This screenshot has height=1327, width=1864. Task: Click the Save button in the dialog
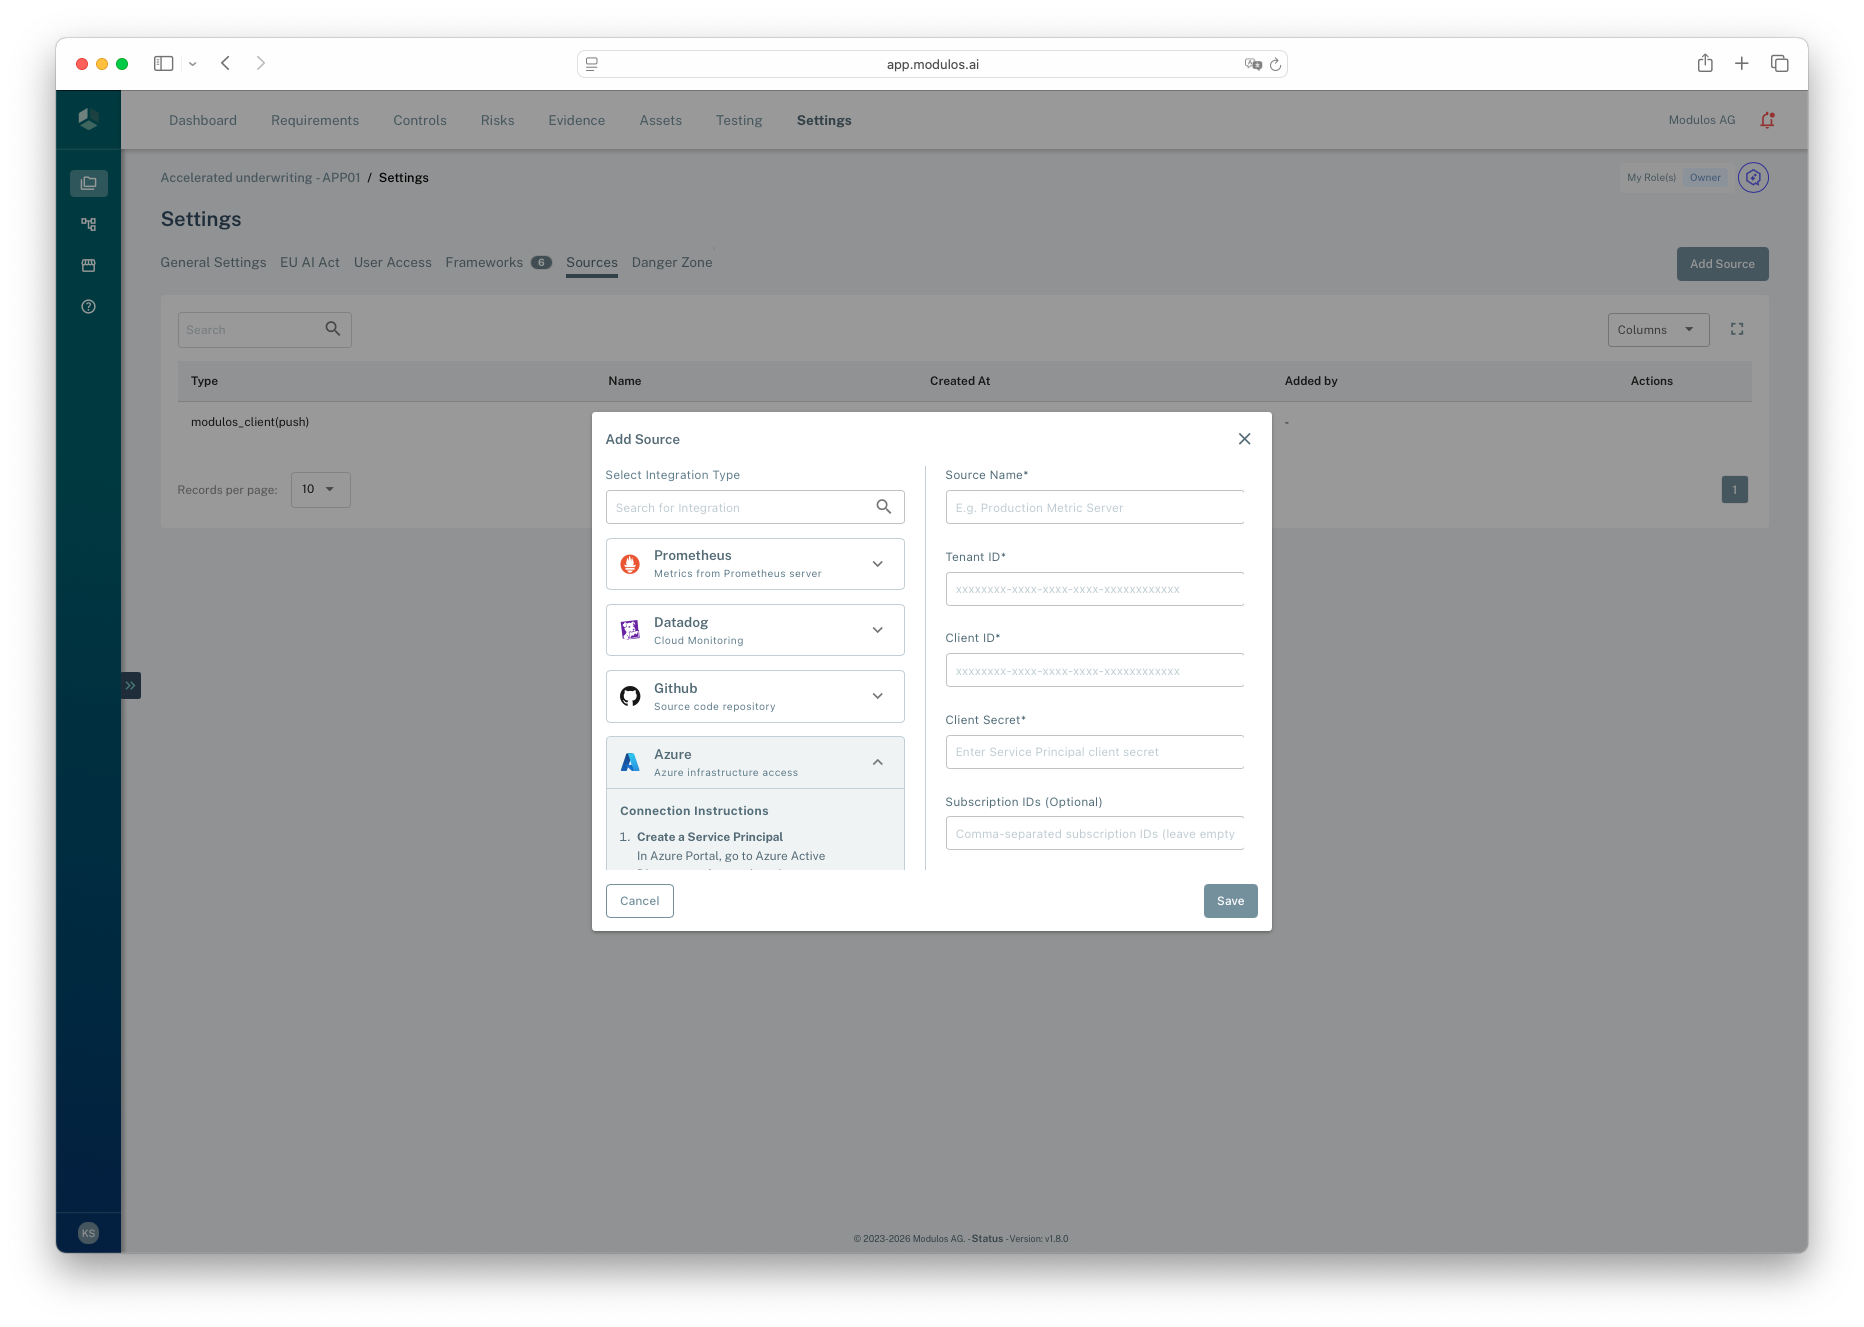pos(1230,900)
